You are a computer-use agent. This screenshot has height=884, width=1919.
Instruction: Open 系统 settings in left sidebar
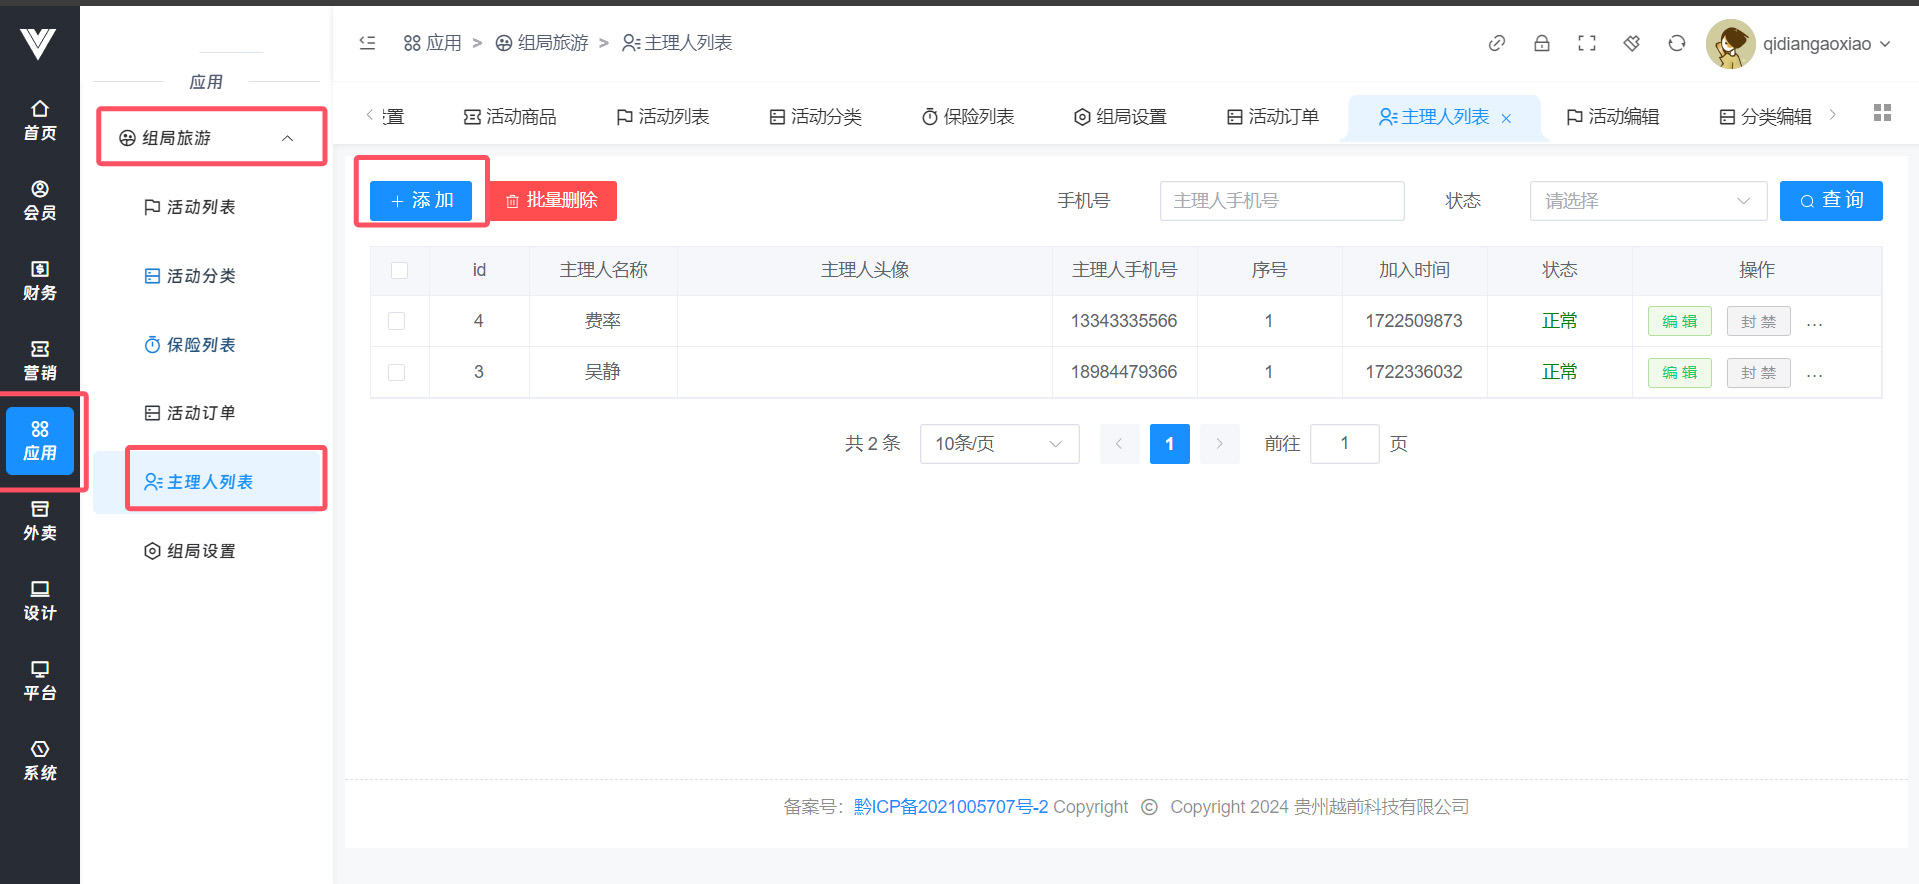40,760
